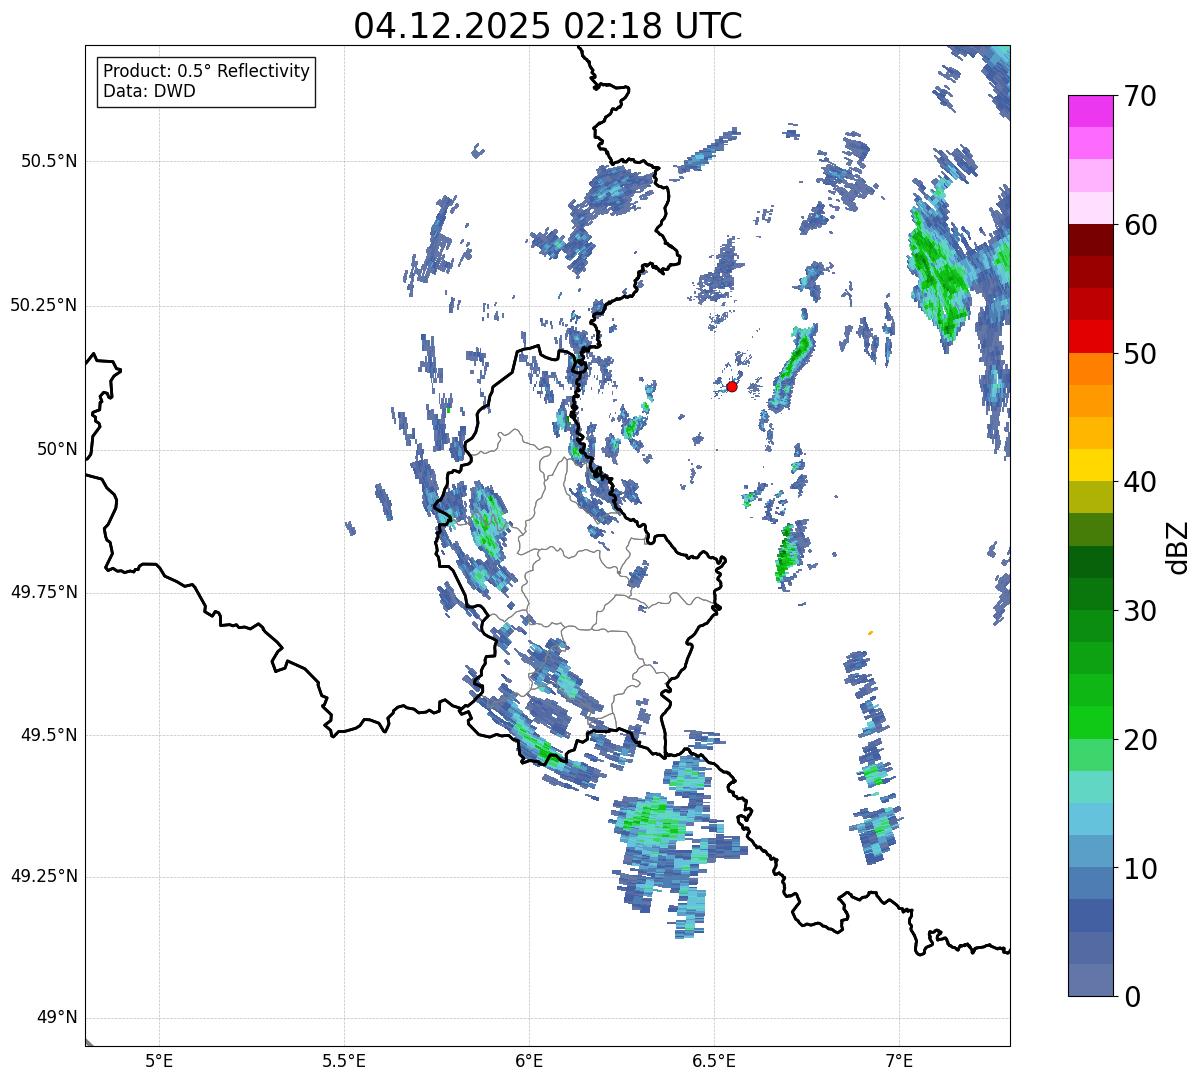Click the 49.5°N latitude label
This screenshot has width=1202, height=1081.
[48, 735]
